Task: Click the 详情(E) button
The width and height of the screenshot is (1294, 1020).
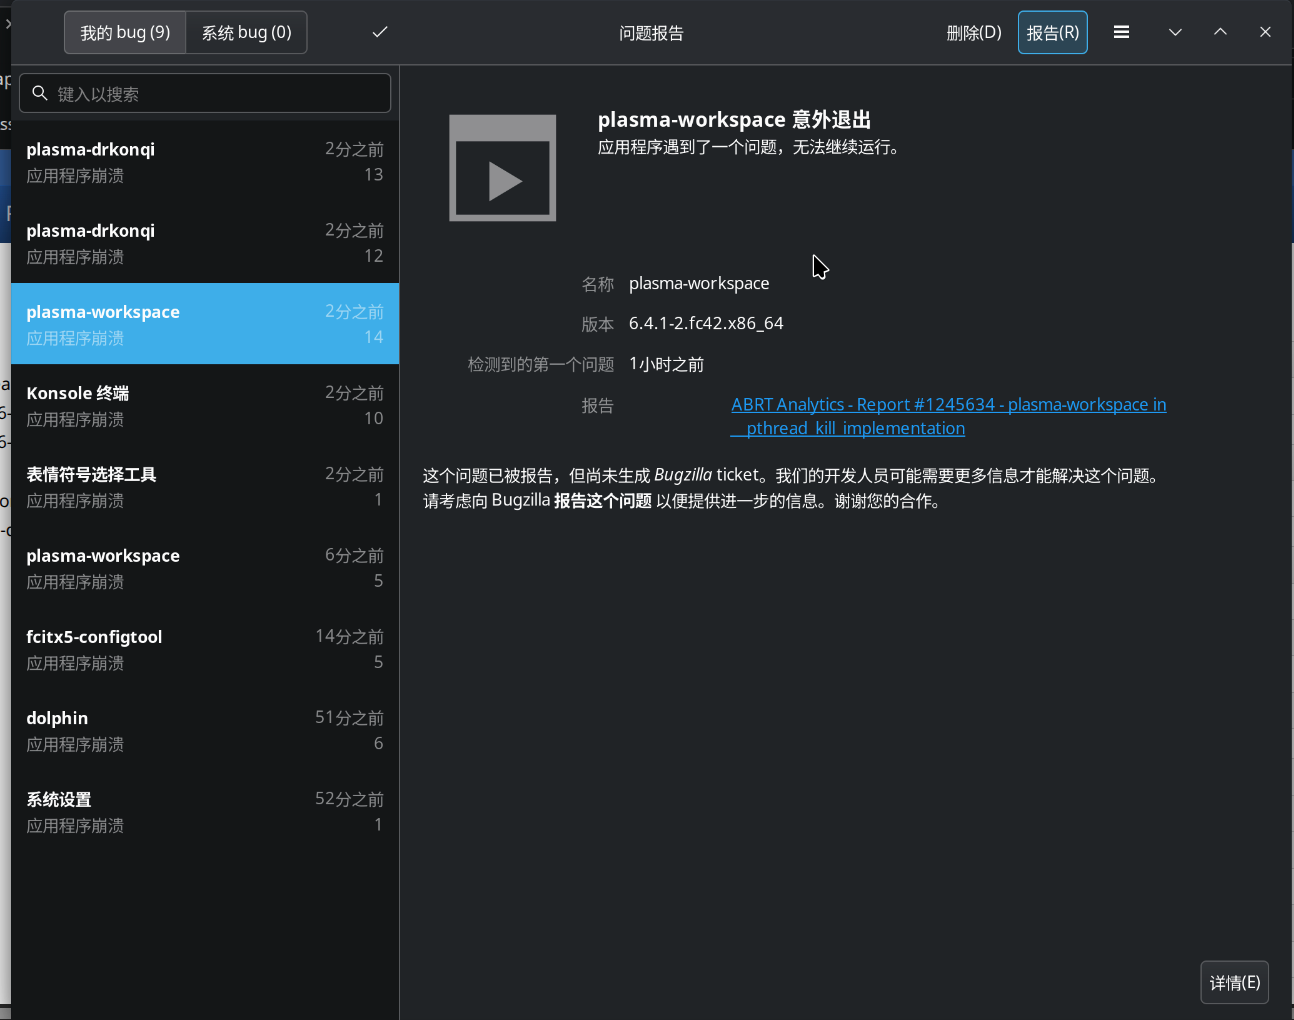Action: [x=1235, y=982]
